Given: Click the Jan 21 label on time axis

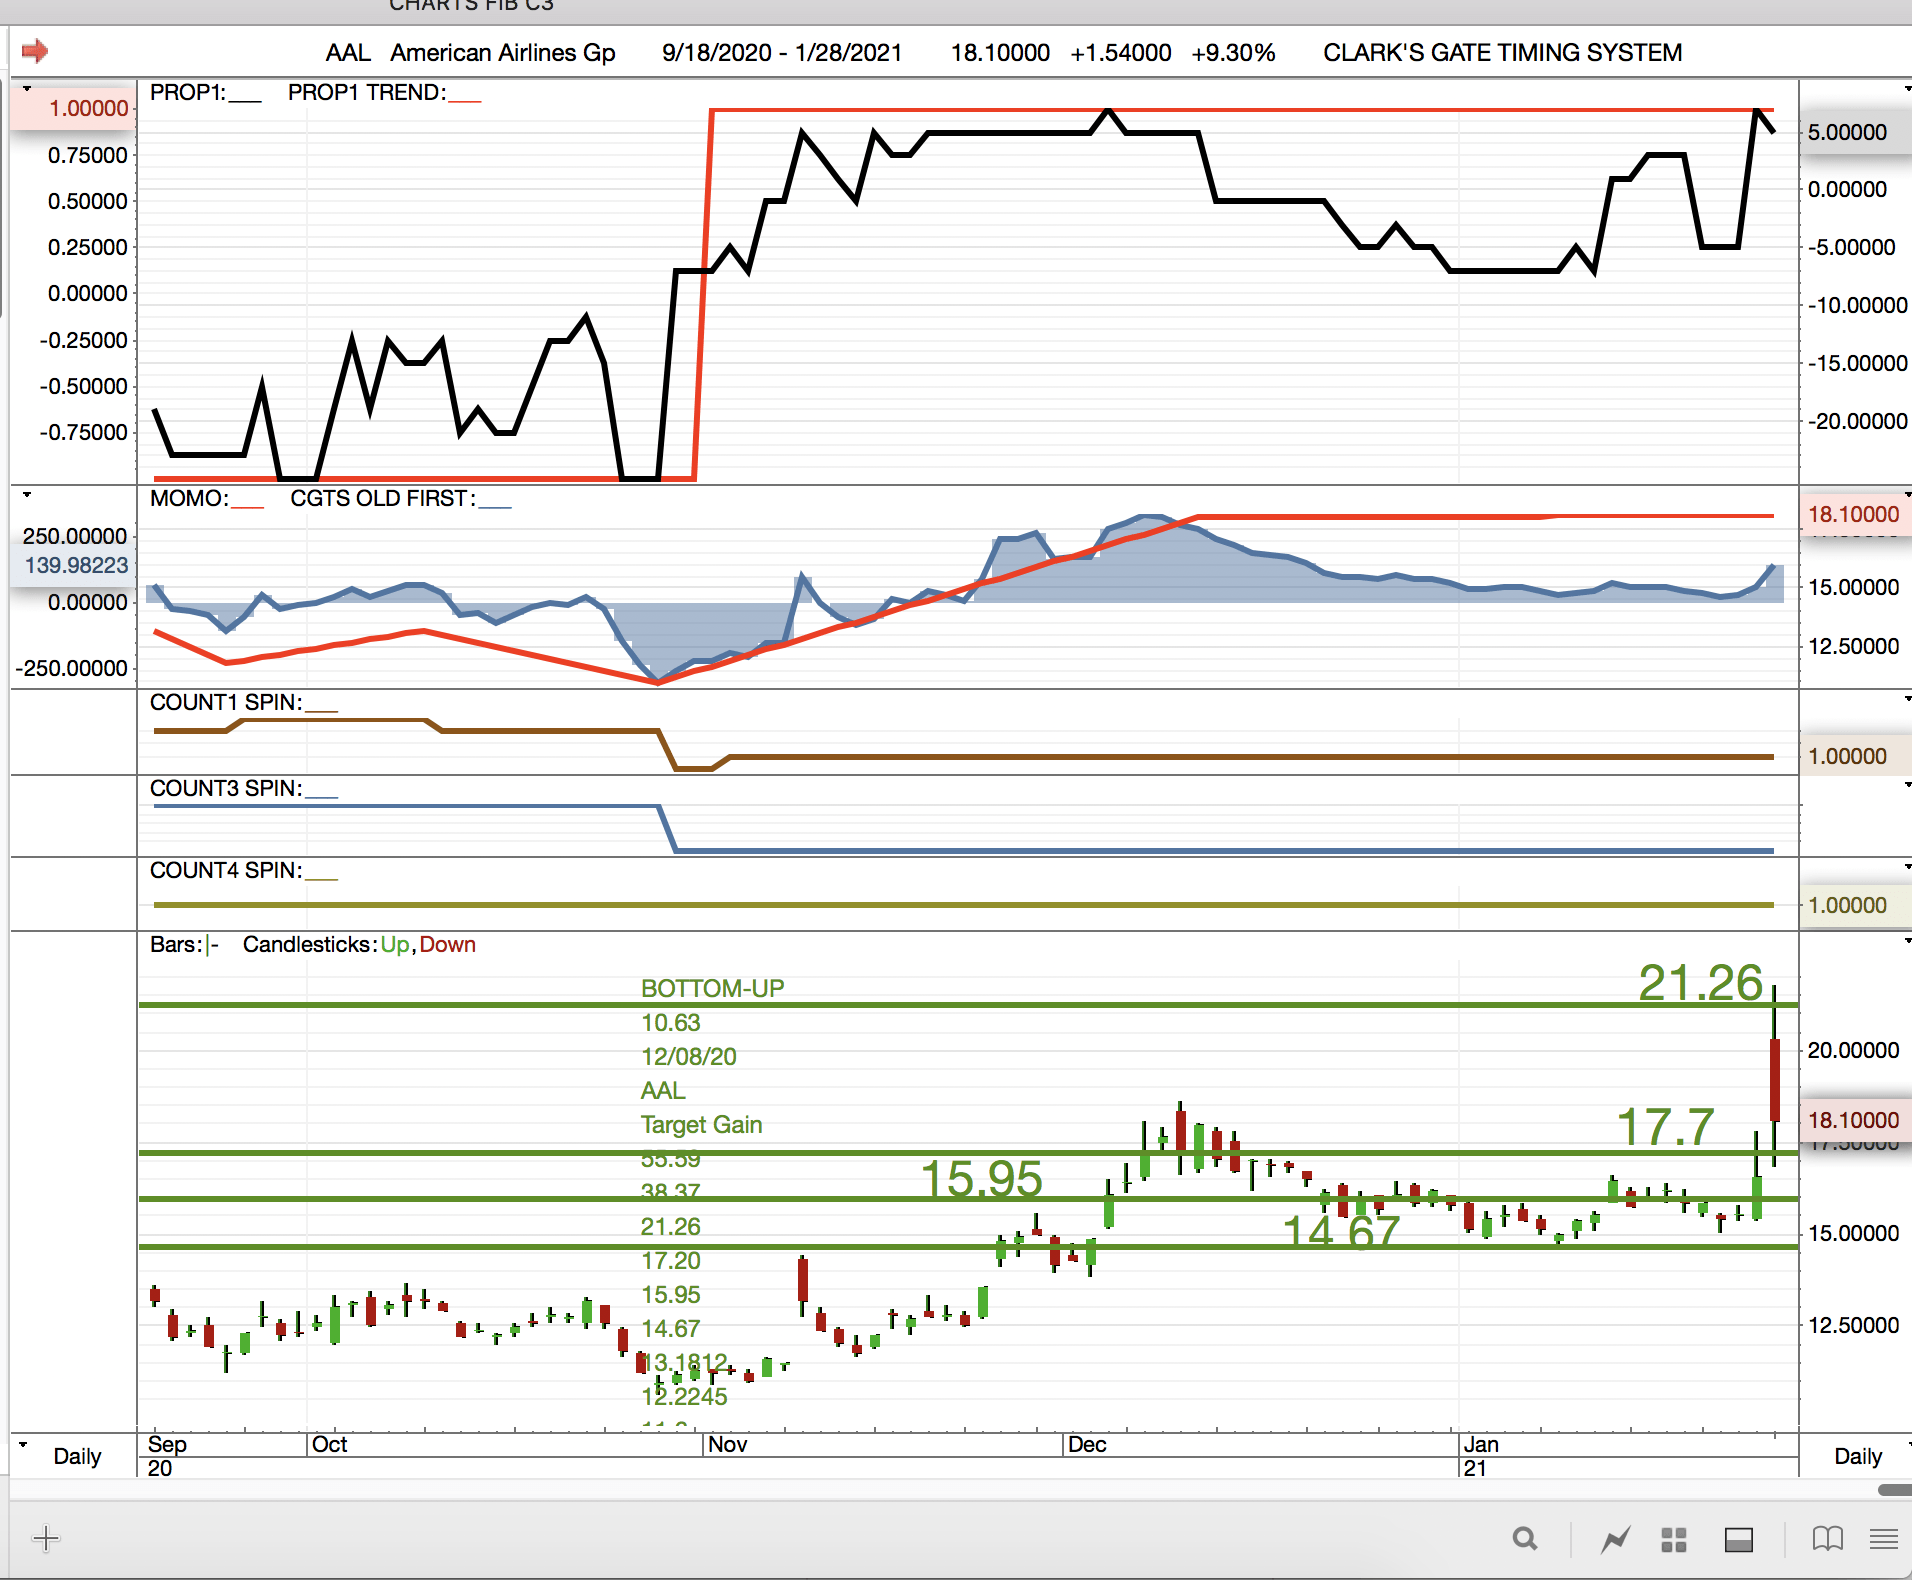Looking at the screenshot, I should 1480,1456.
